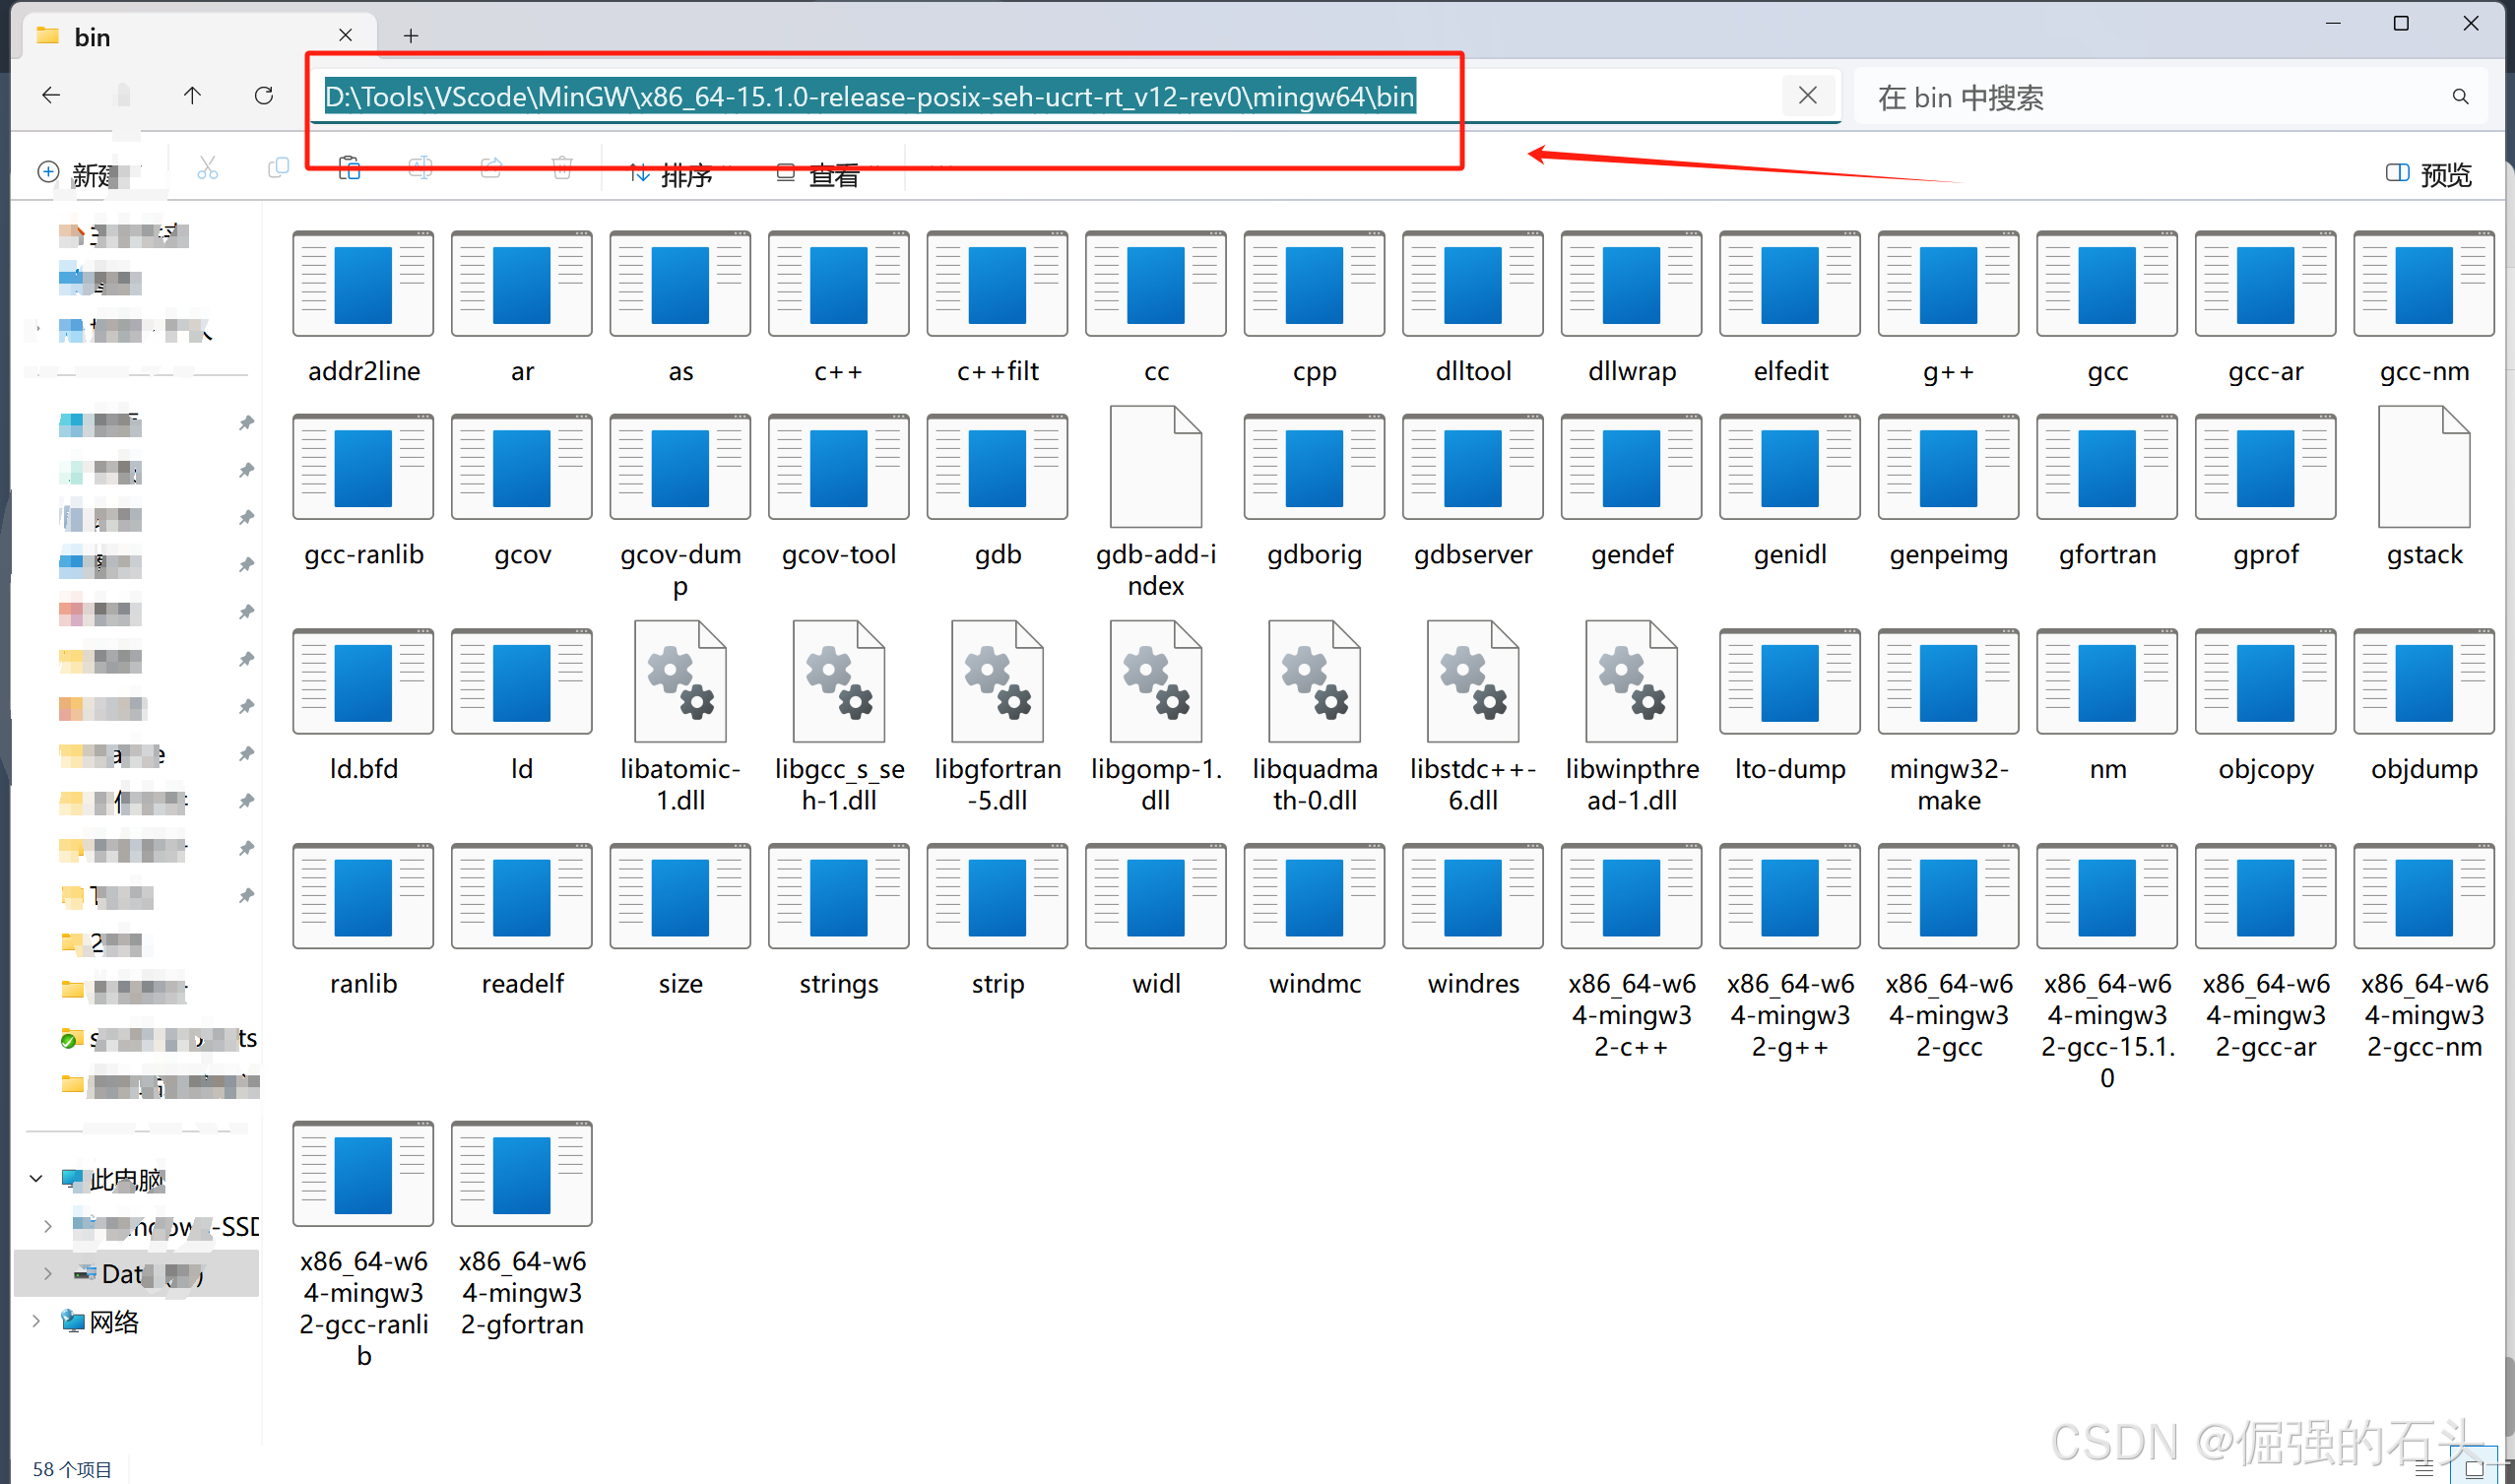Viewport: 2515px width, 1484px height.
Task: Click the up-directory arrow icon
Action: [192, 96]
